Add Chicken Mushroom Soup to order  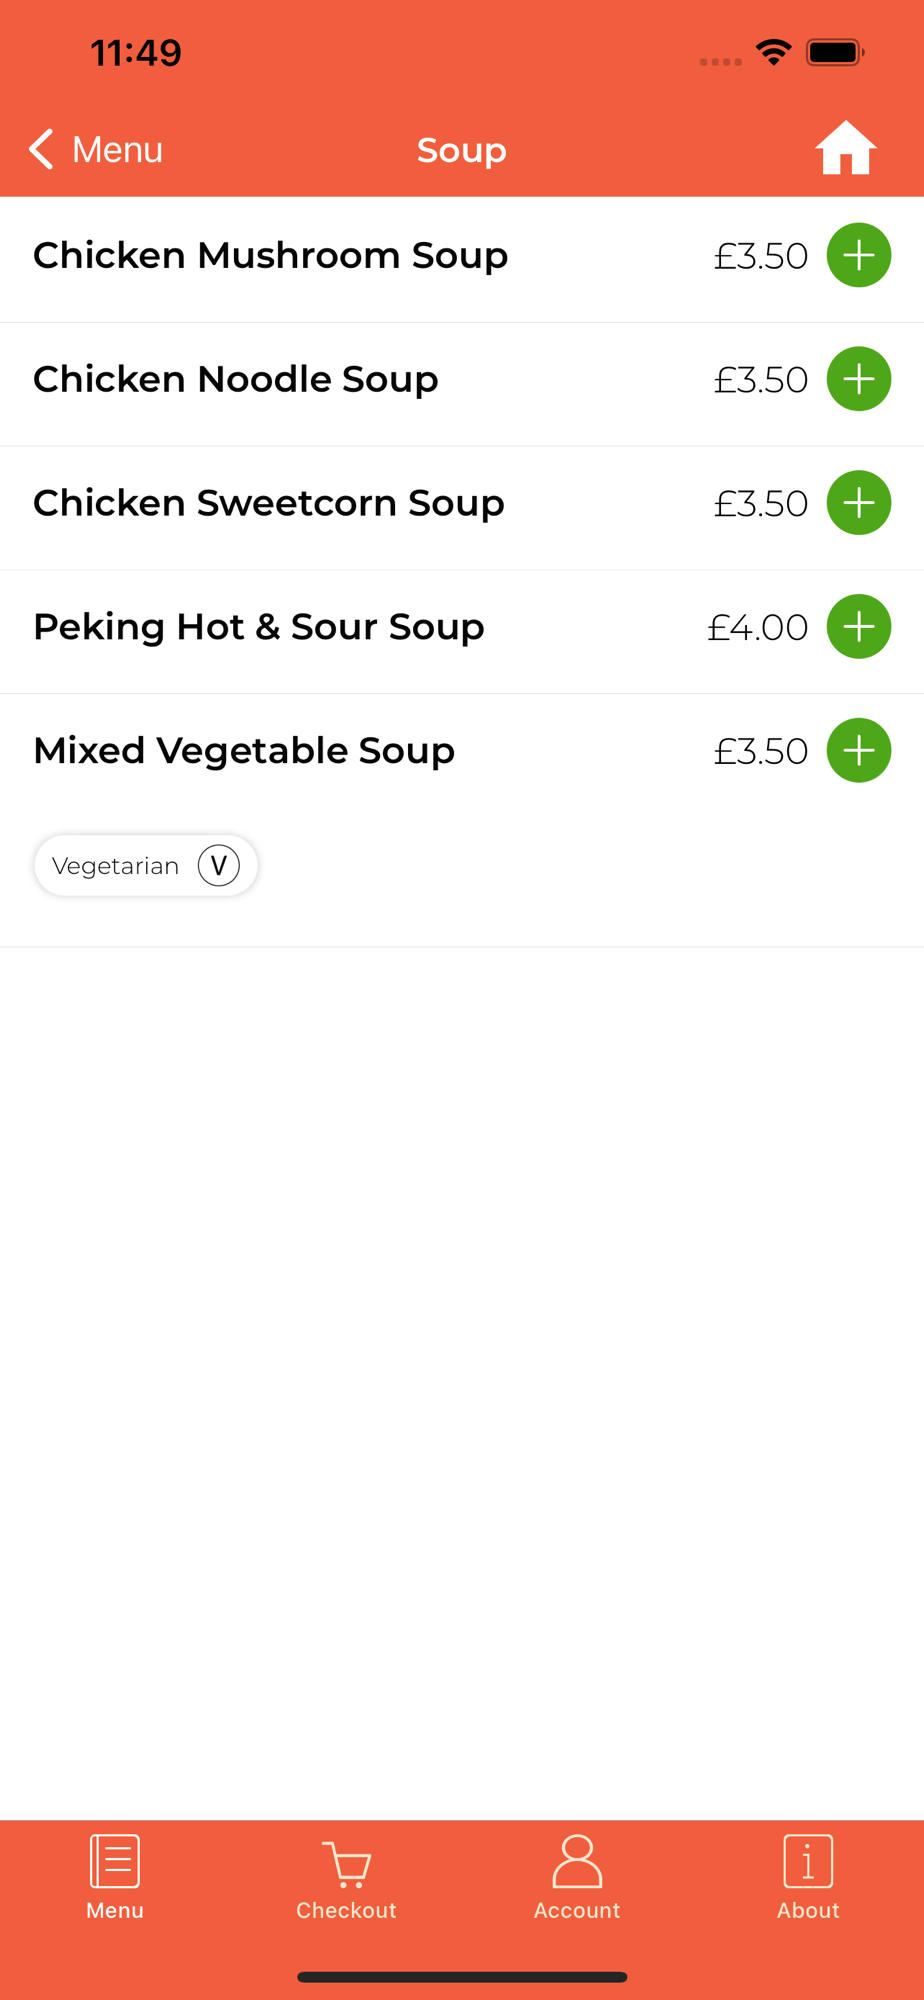coord(858,255)
